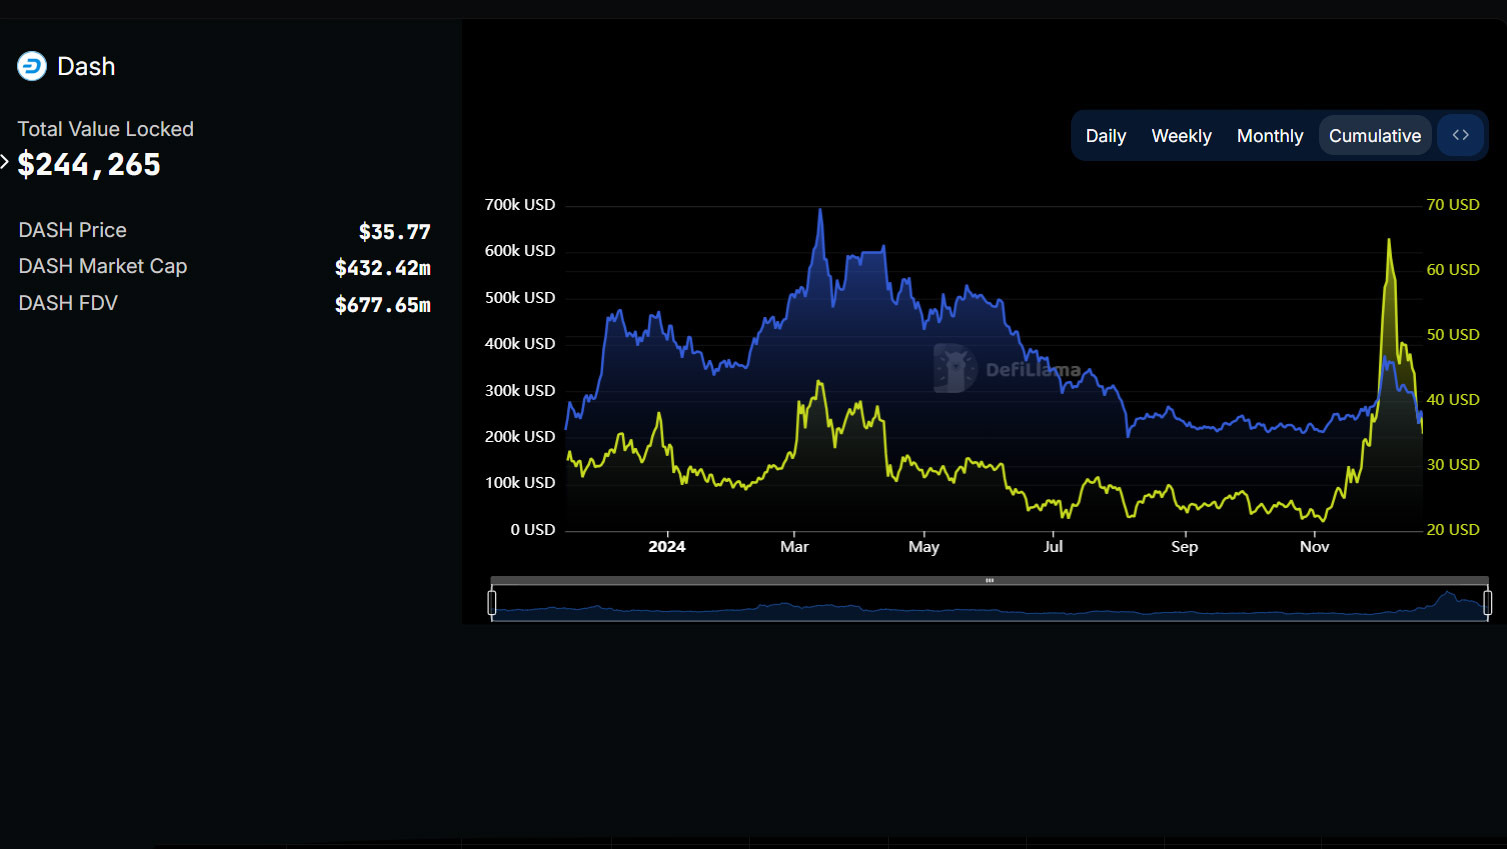Image resolution: width=1507 pixels, height=849 pixels.
Task: Click the $677.65m FDV value
Action: [382, 305]
